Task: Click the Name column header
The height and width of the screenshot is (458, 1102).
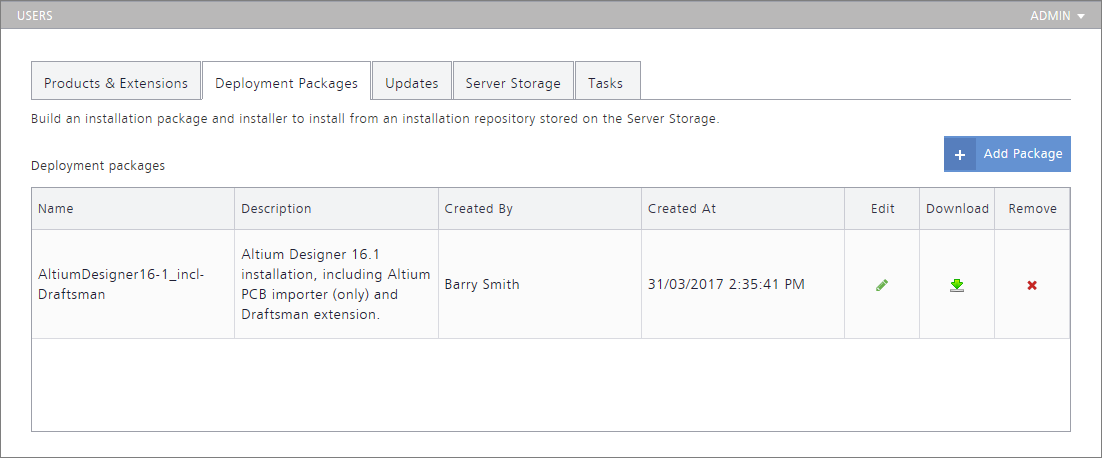Action: click(56, 209)
